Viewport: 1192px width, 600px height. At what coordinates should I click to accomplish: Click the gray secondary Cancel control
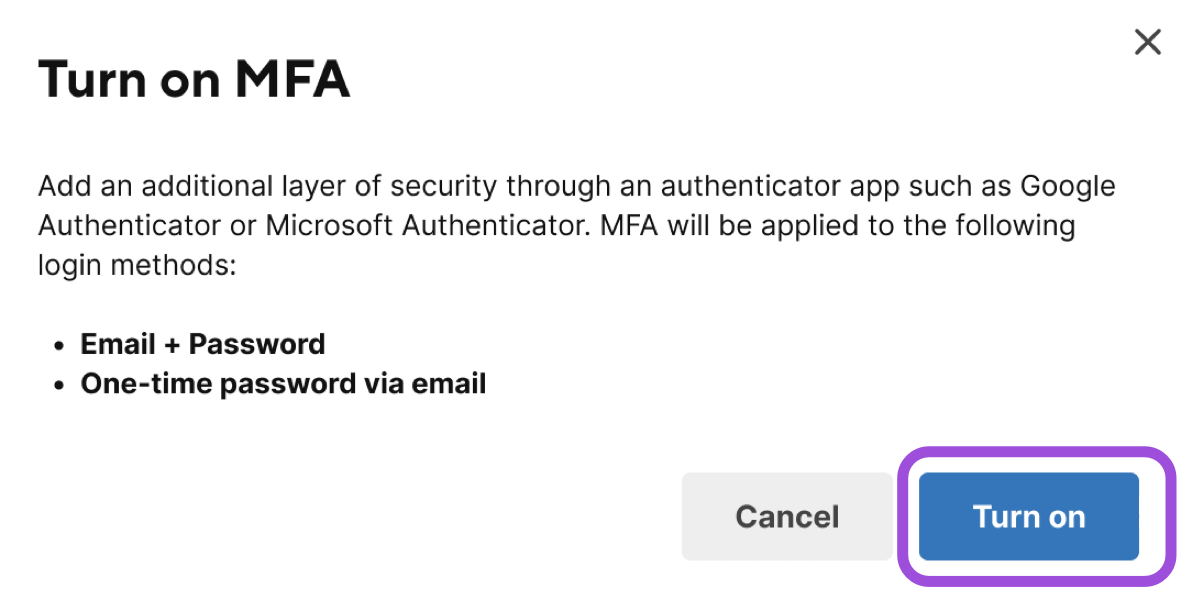786,516
